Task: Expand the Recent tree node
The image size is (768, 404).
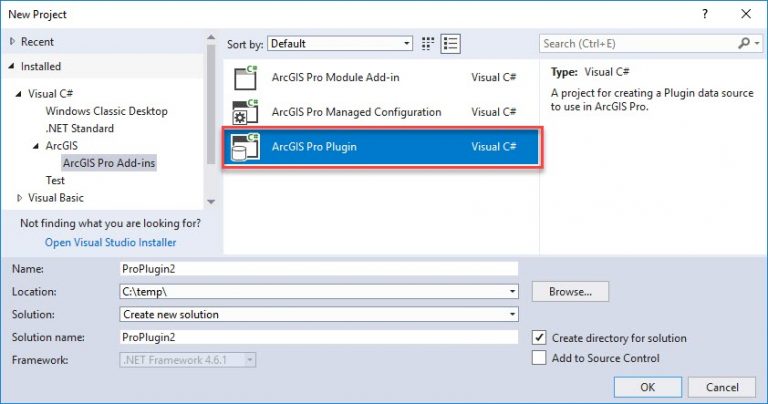Action: click(12, 41)
